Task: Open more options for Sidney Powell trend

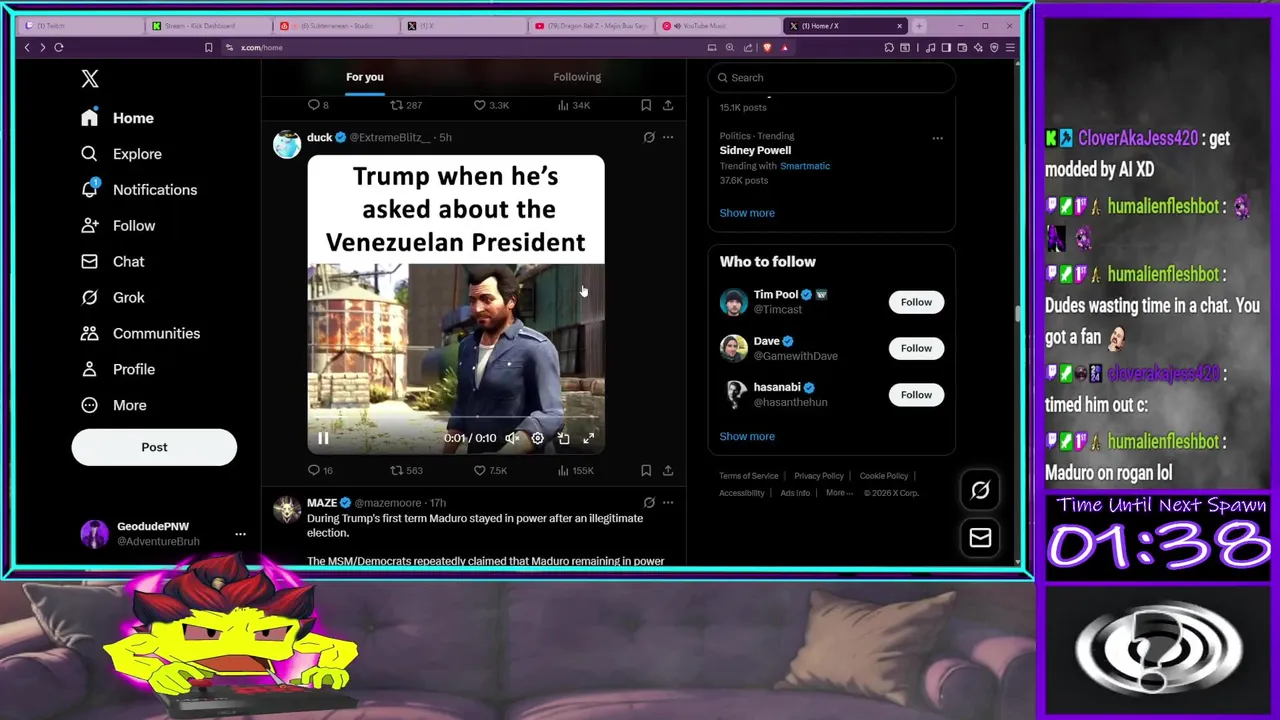Action: click(x=937, y=138)
